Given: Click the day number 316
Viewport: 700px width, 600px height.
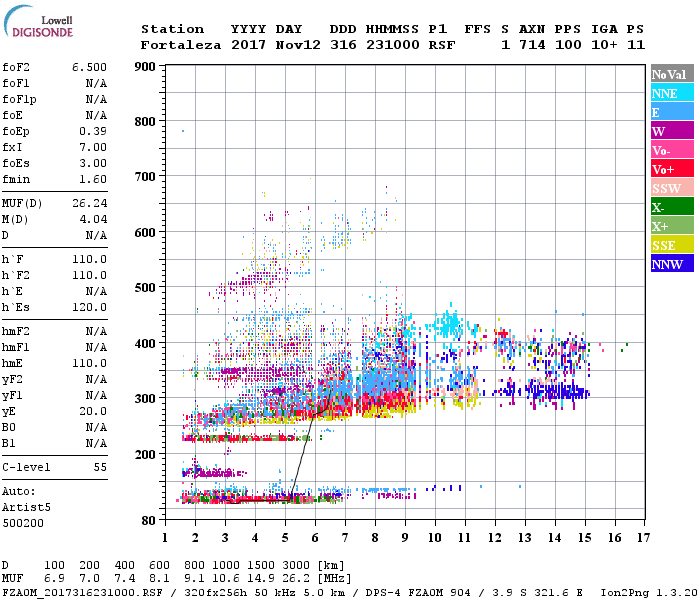Looking at the screenshot, I should point(343,45).
